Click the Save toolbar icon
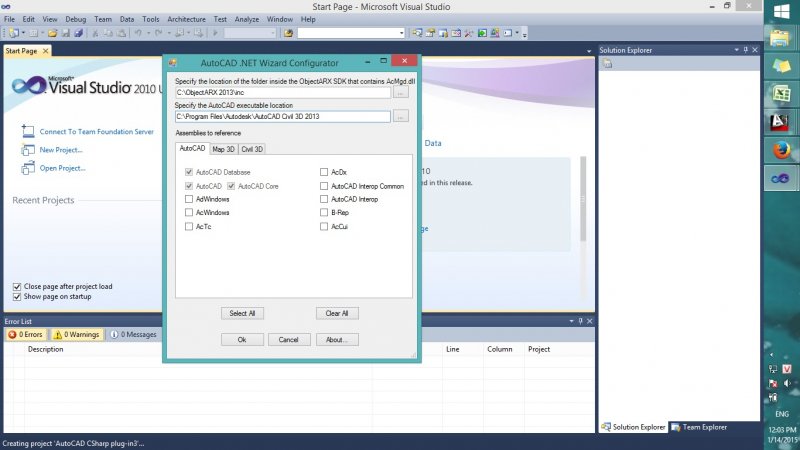This screenshot has height=450, width=800. 65,33
